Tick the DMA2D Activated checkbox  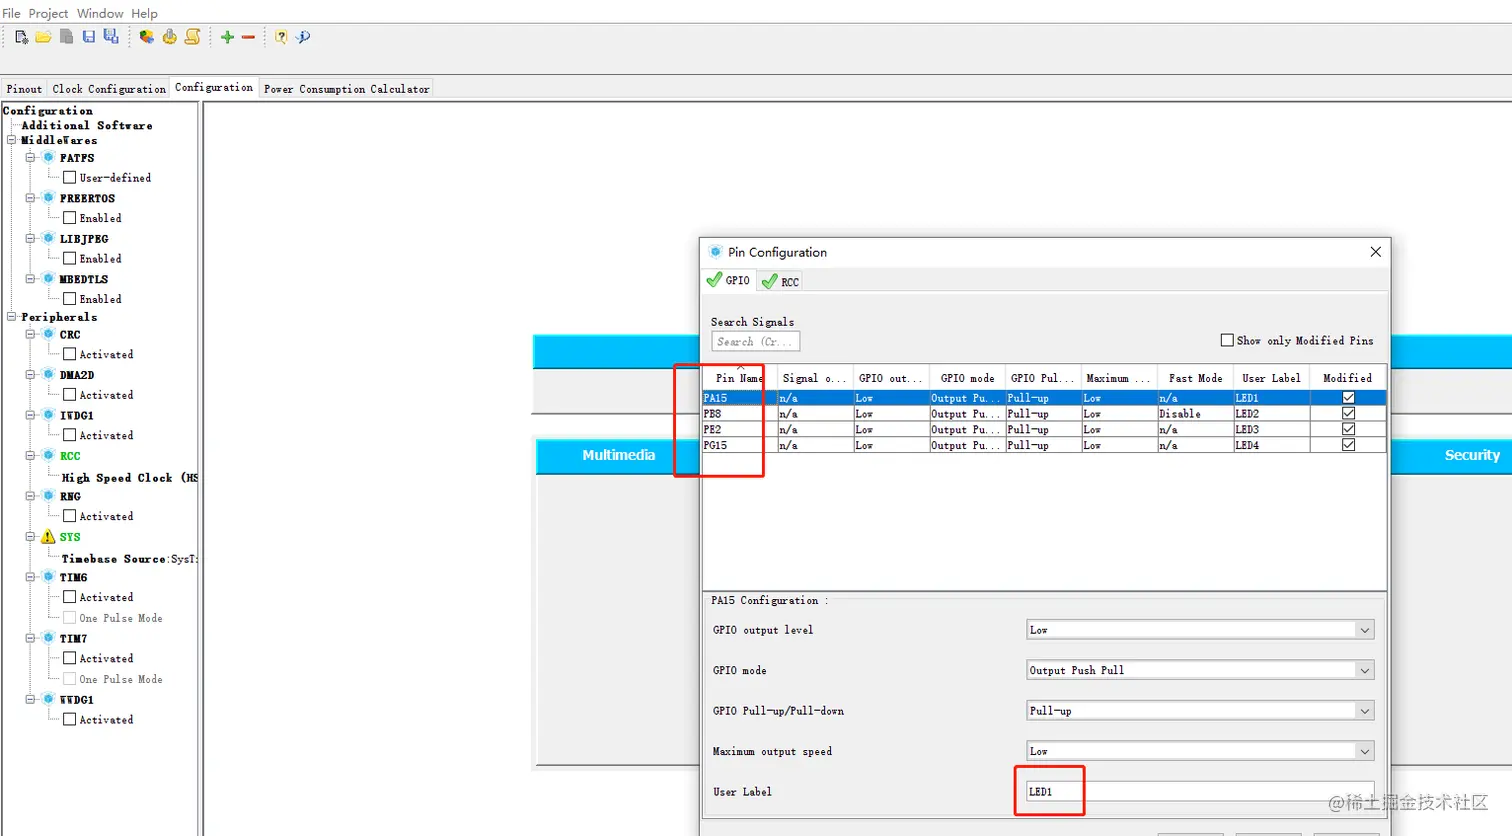pyautogui.click(x=69, y=394)
